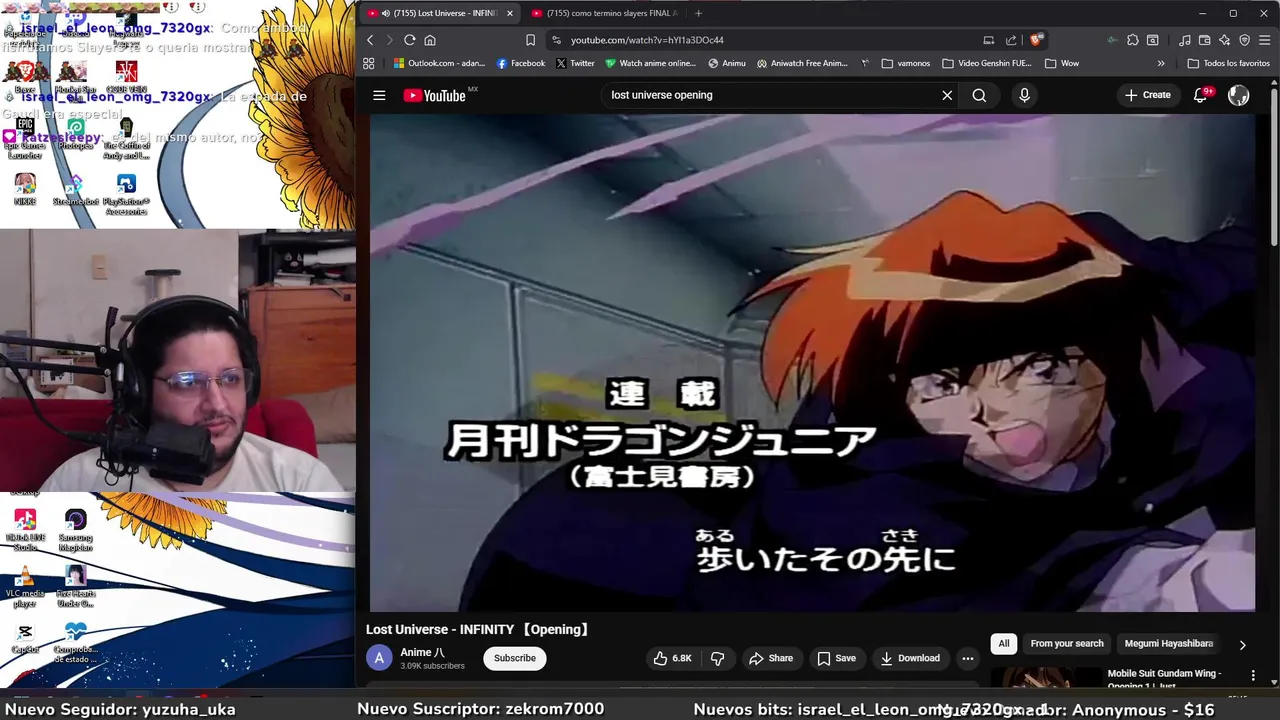Clear the YouTube search box text
Image resolution: width=1280 pixels, height=720 pixels.
[947, 95]
